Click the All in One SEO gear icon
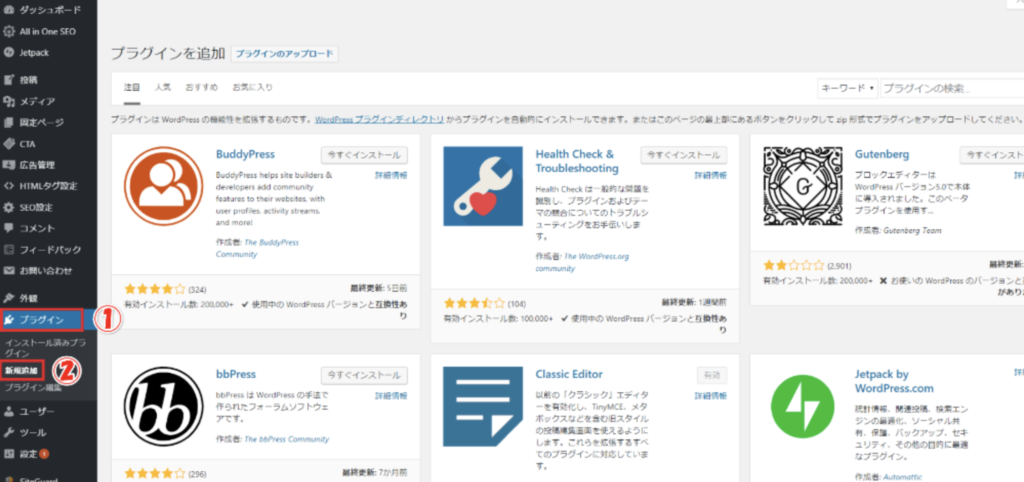The width and height of the screenshot is (1024, 482). [x=9, y=31]
